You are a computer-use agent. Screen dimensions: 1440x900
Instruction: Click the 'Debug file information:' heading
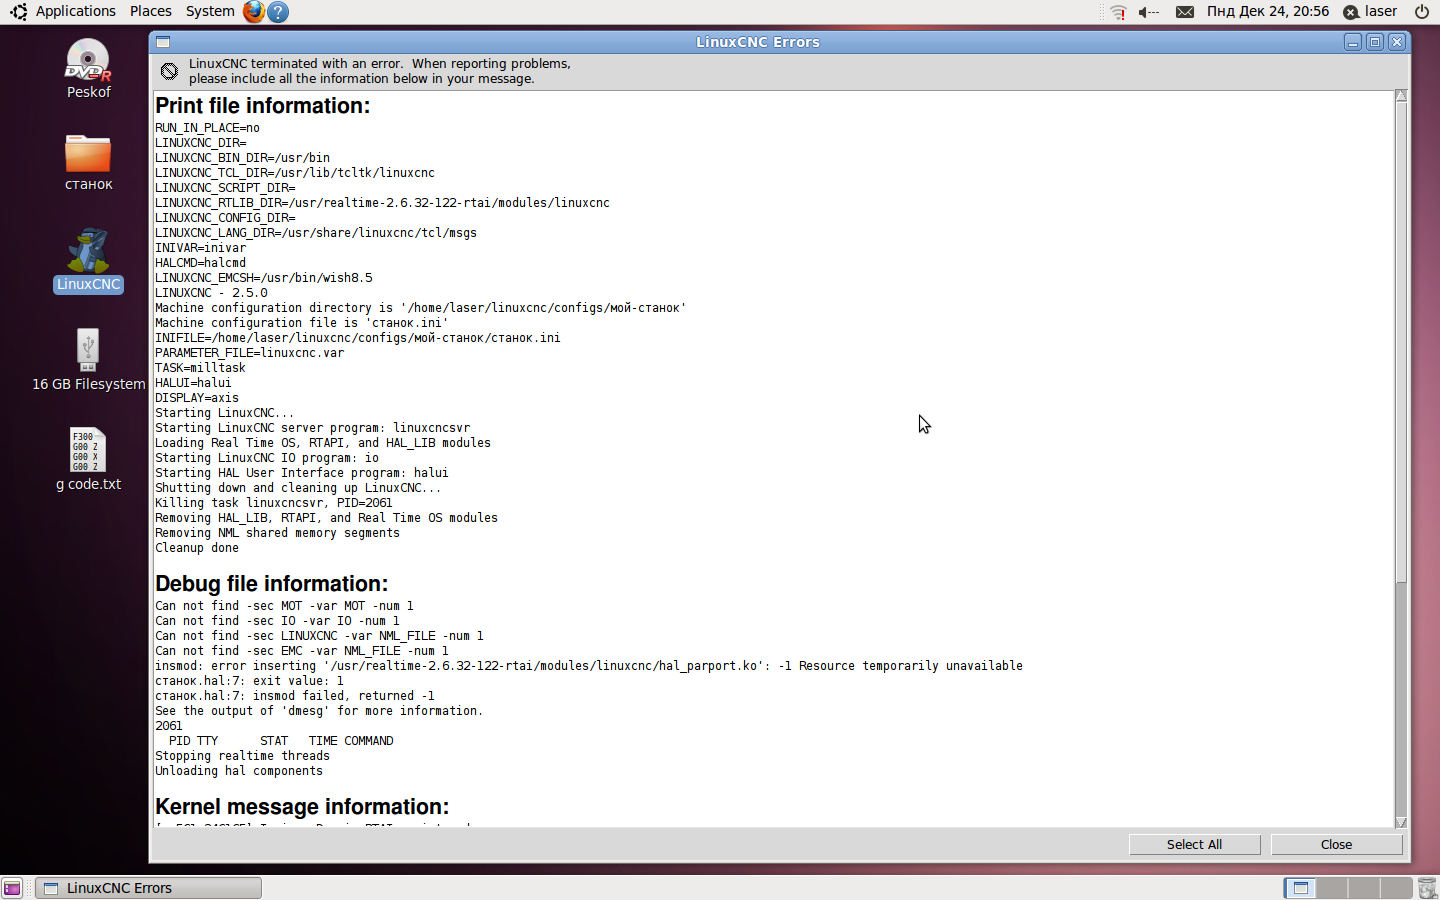pos(271,584)
